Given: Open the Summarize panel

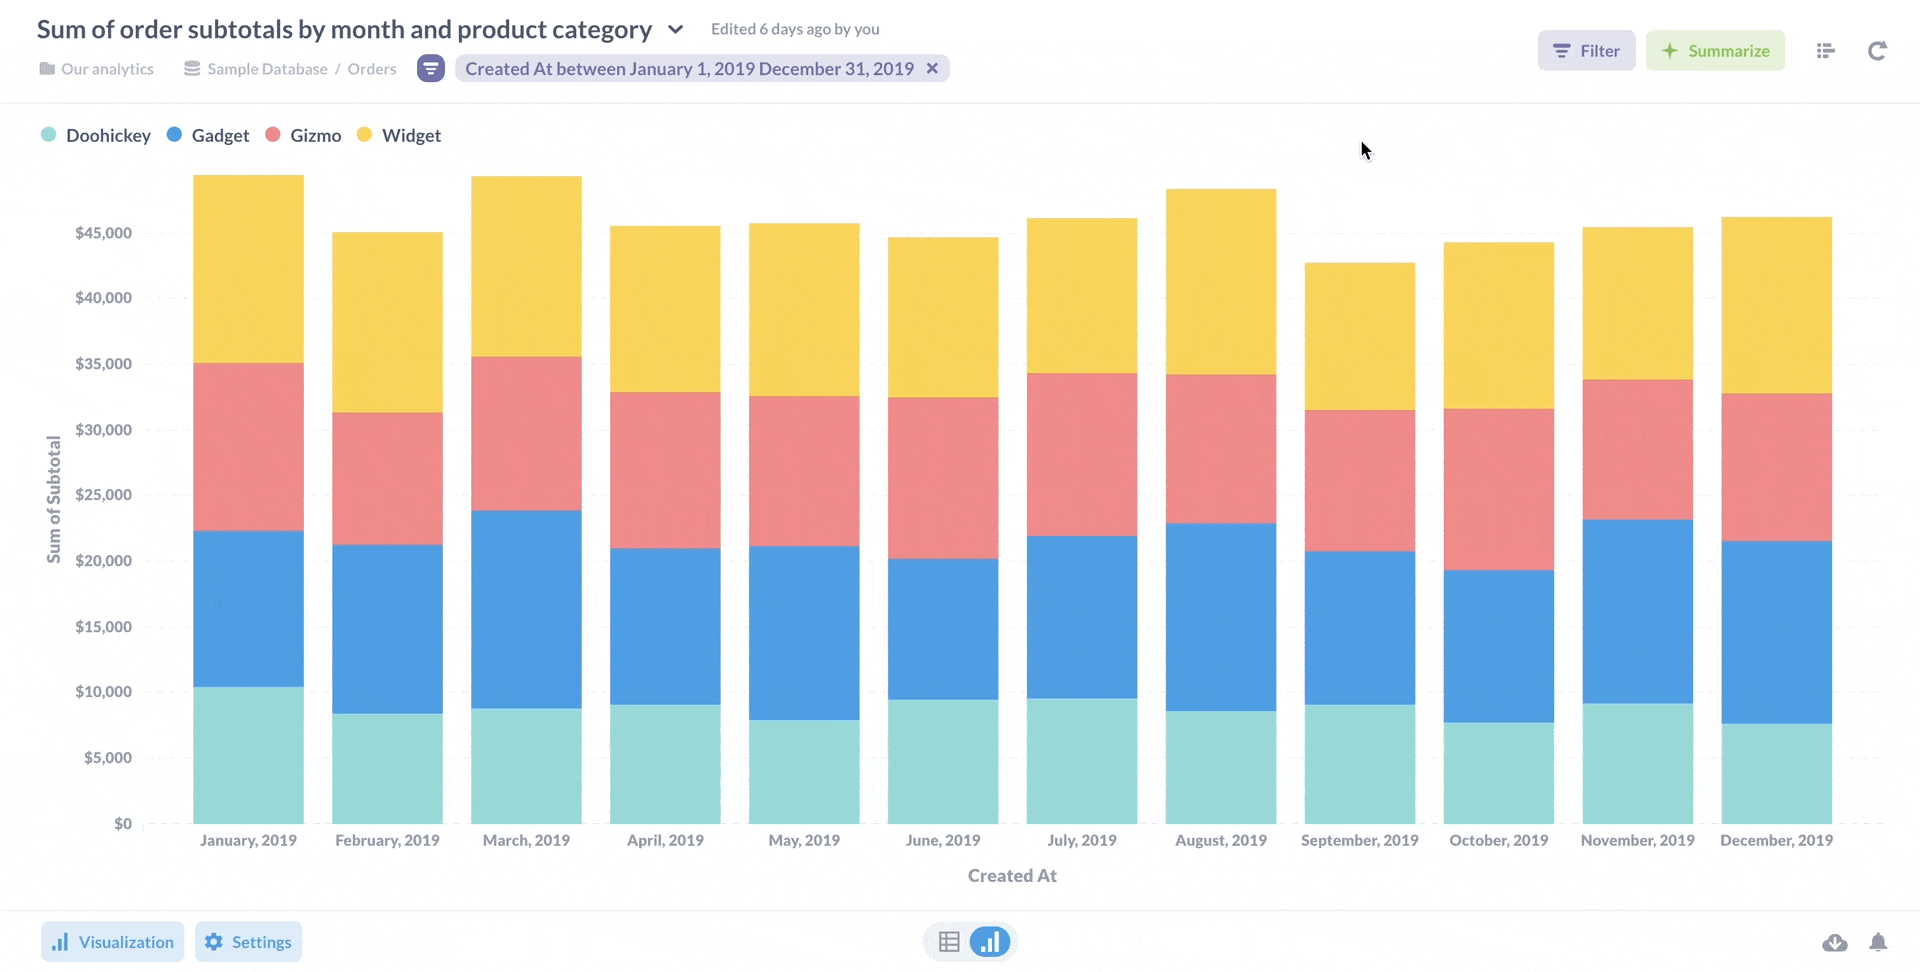Looking at the screenshot, I should (1715, 50).
